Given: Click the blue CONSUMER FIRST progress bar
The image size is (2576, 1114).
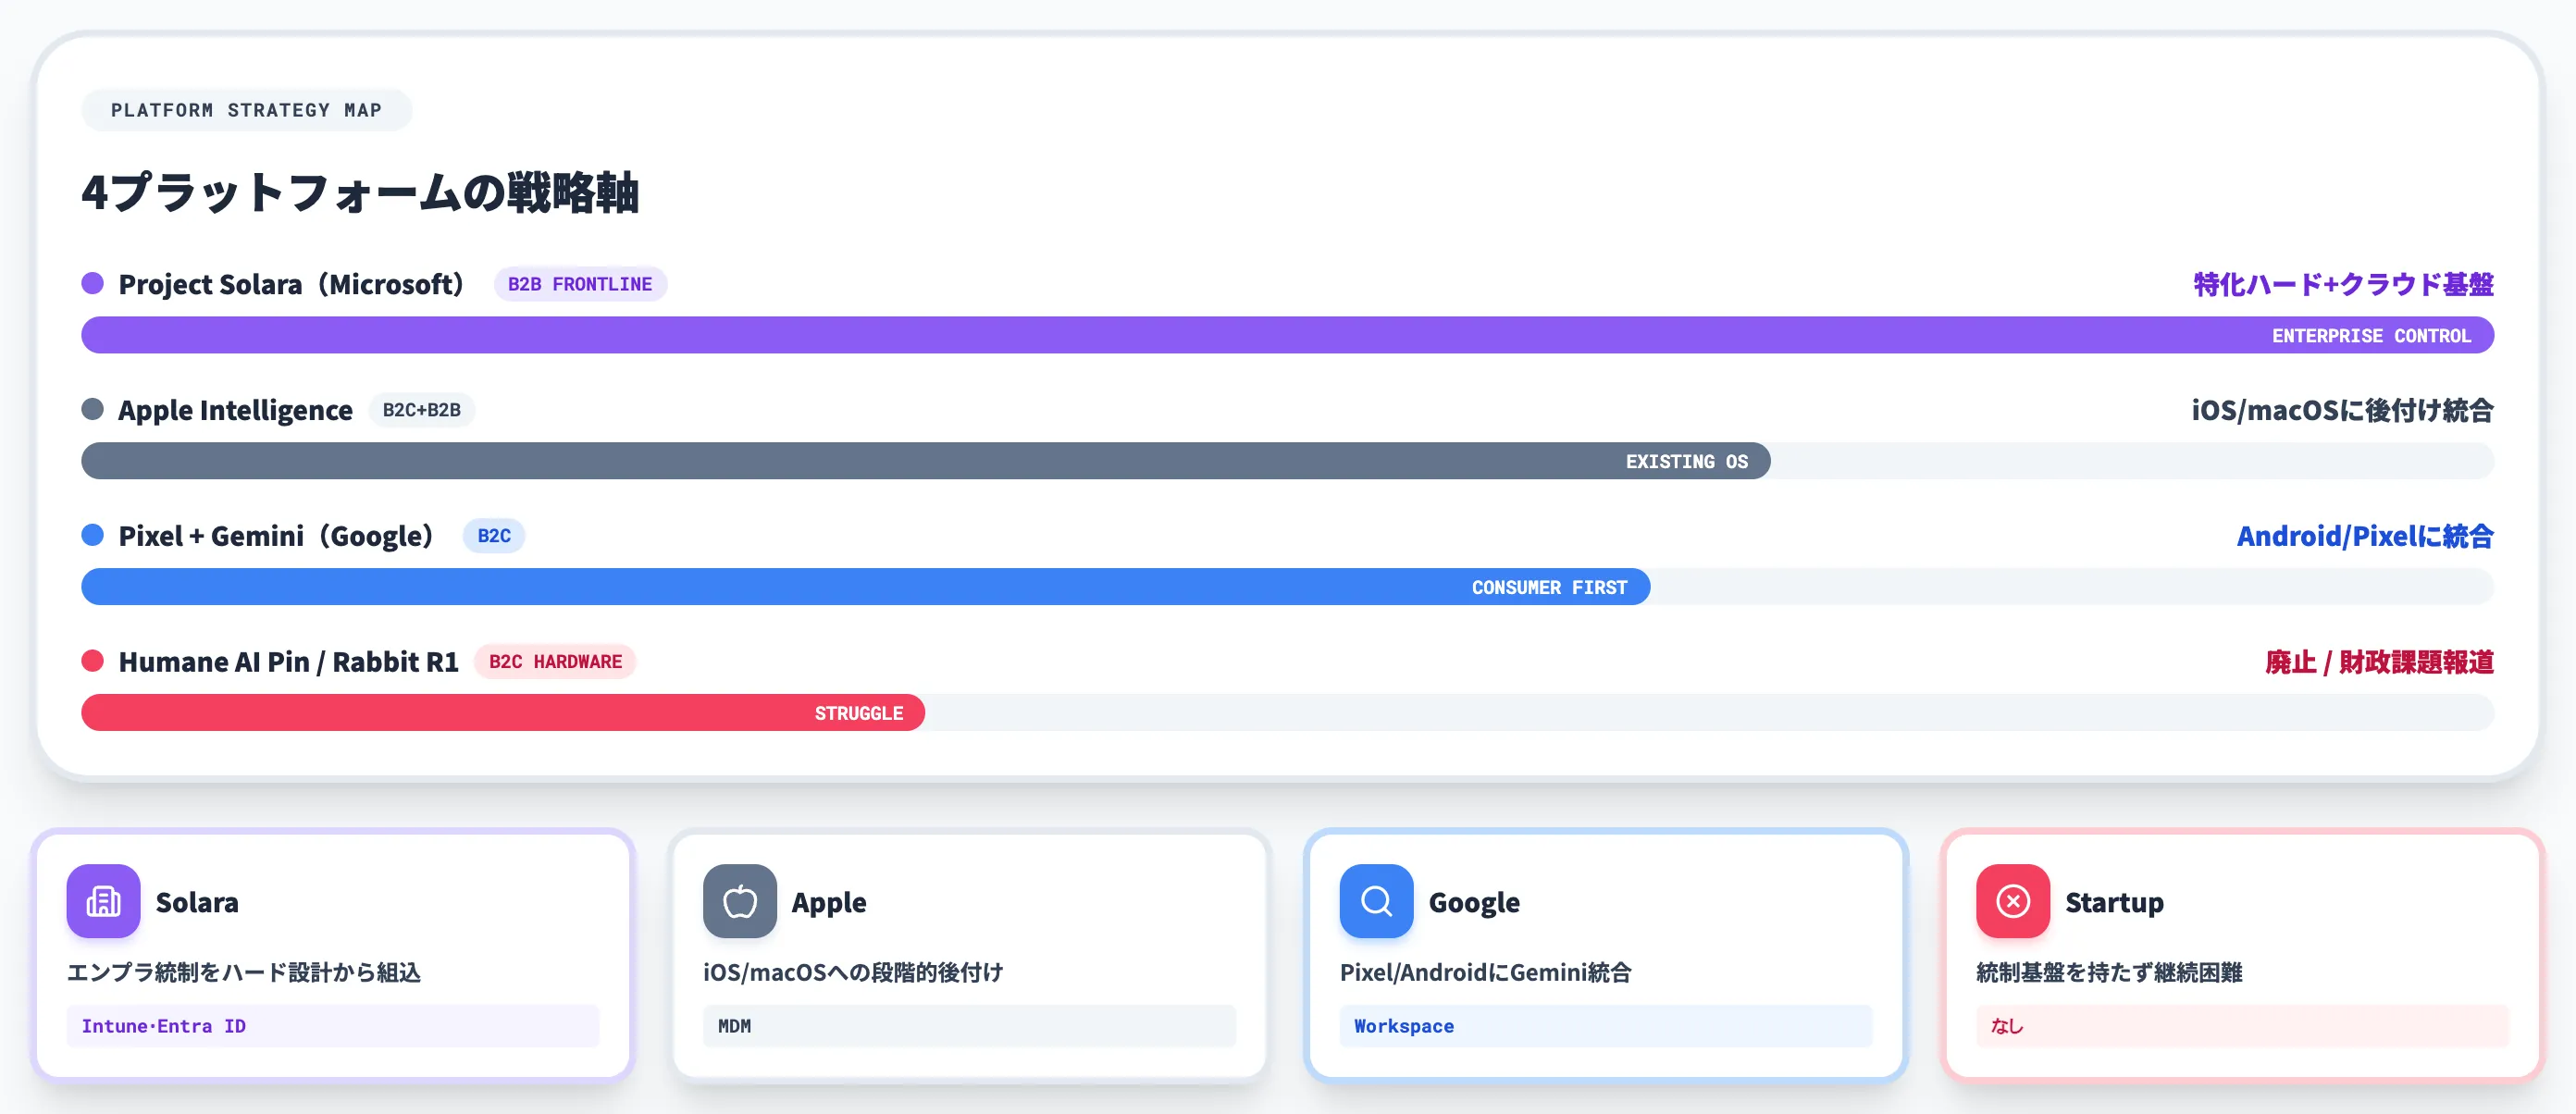Looking at the screenshot, I should coord(866,587).
